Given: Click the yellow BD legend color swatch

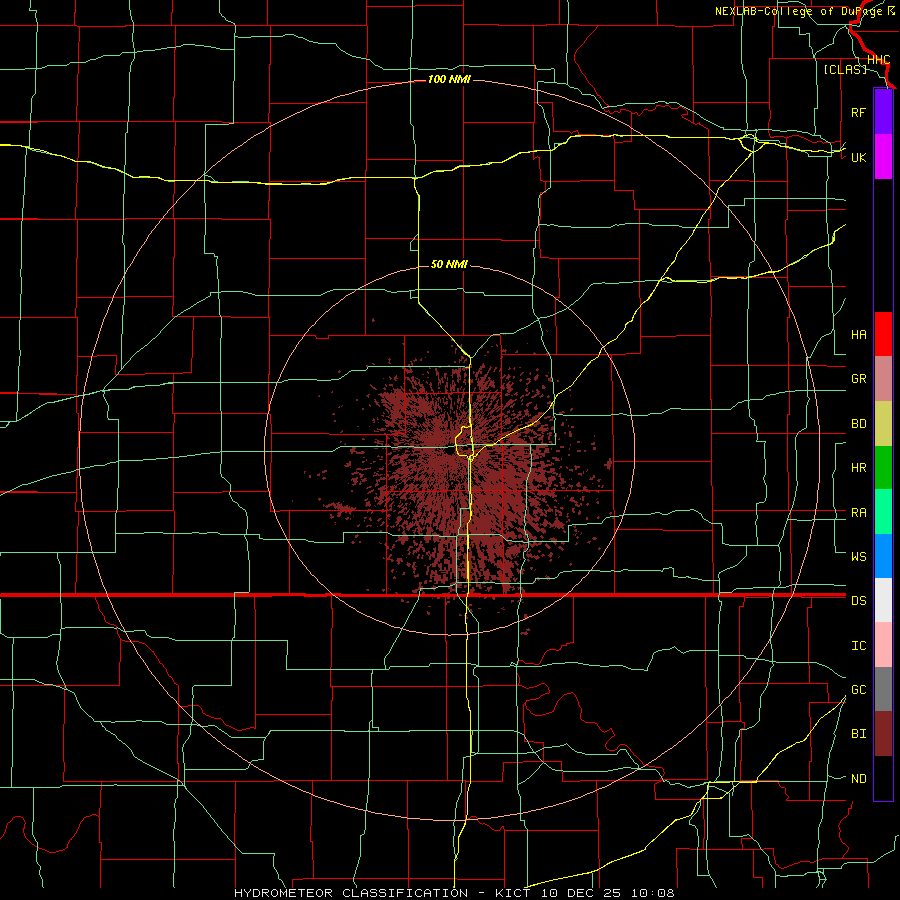Looking at the screenshot, I should (x=883, y=424).
